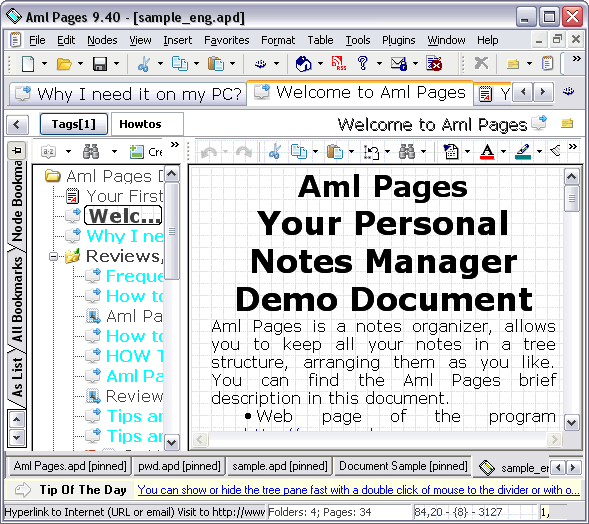Click the Cut scissors icon in main toolbar
The height and width of the screenshot is (524, 589).
click(143, 64)
